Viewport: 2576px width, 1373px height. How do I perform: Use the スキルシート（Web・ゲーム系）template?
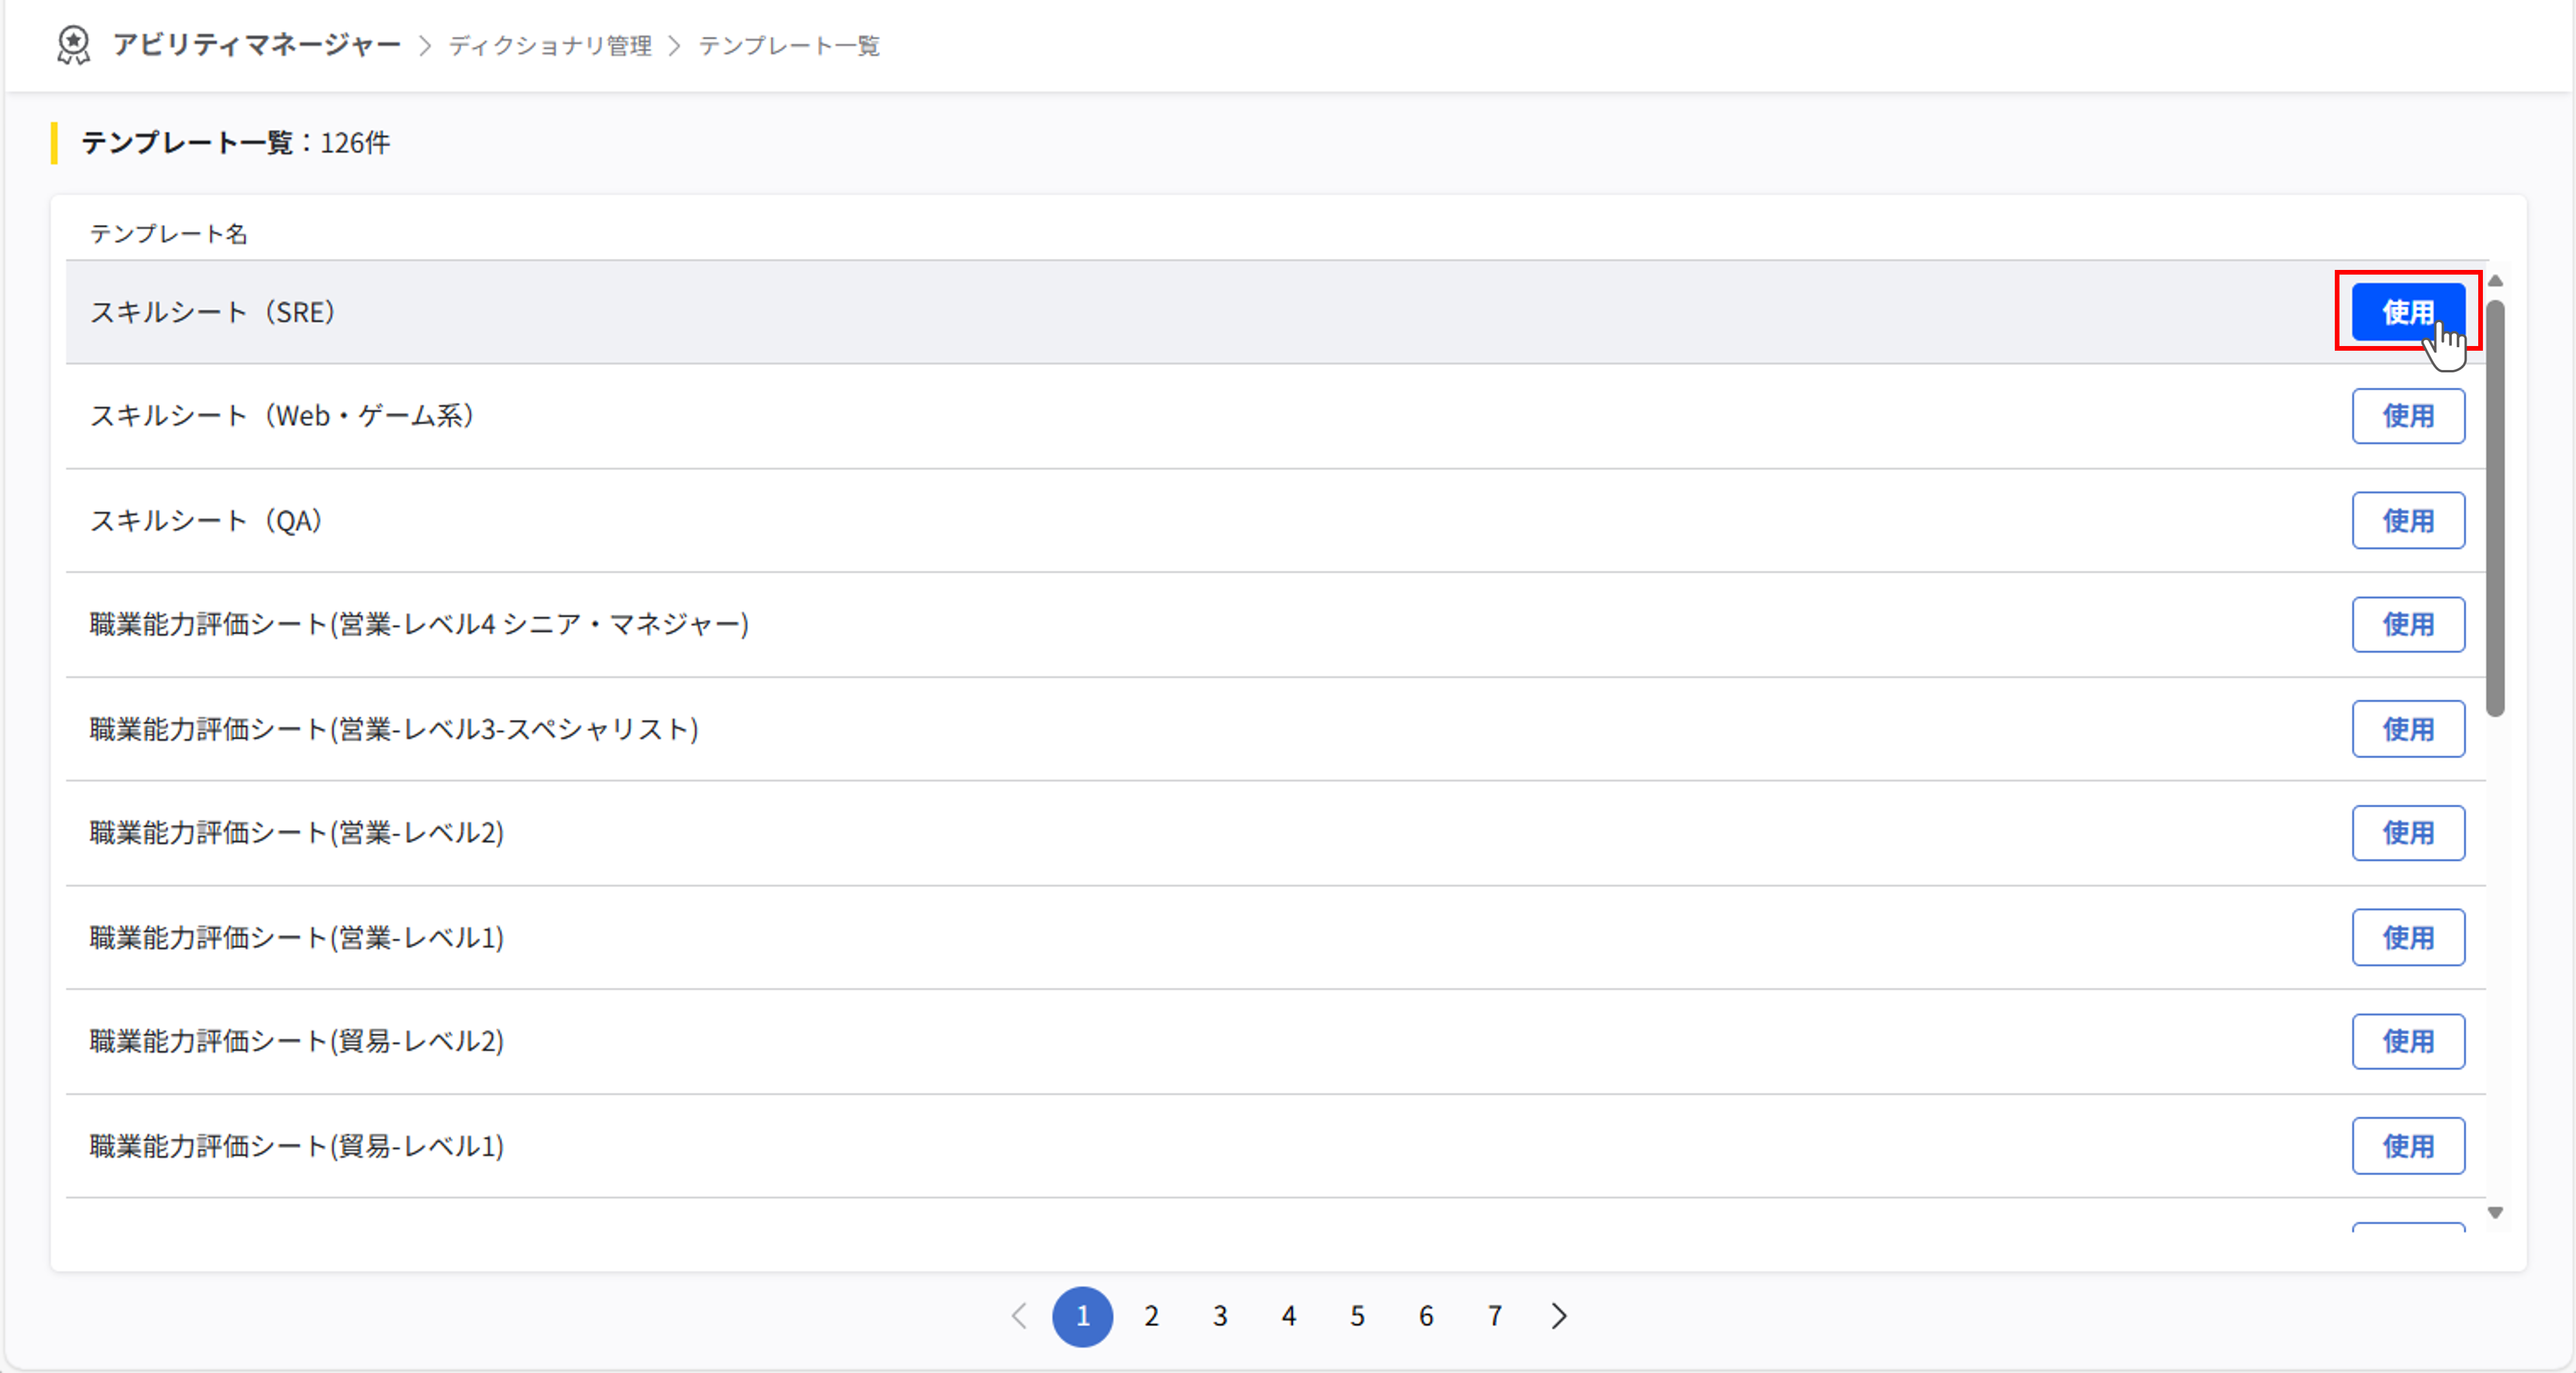tap(2407, 416)
